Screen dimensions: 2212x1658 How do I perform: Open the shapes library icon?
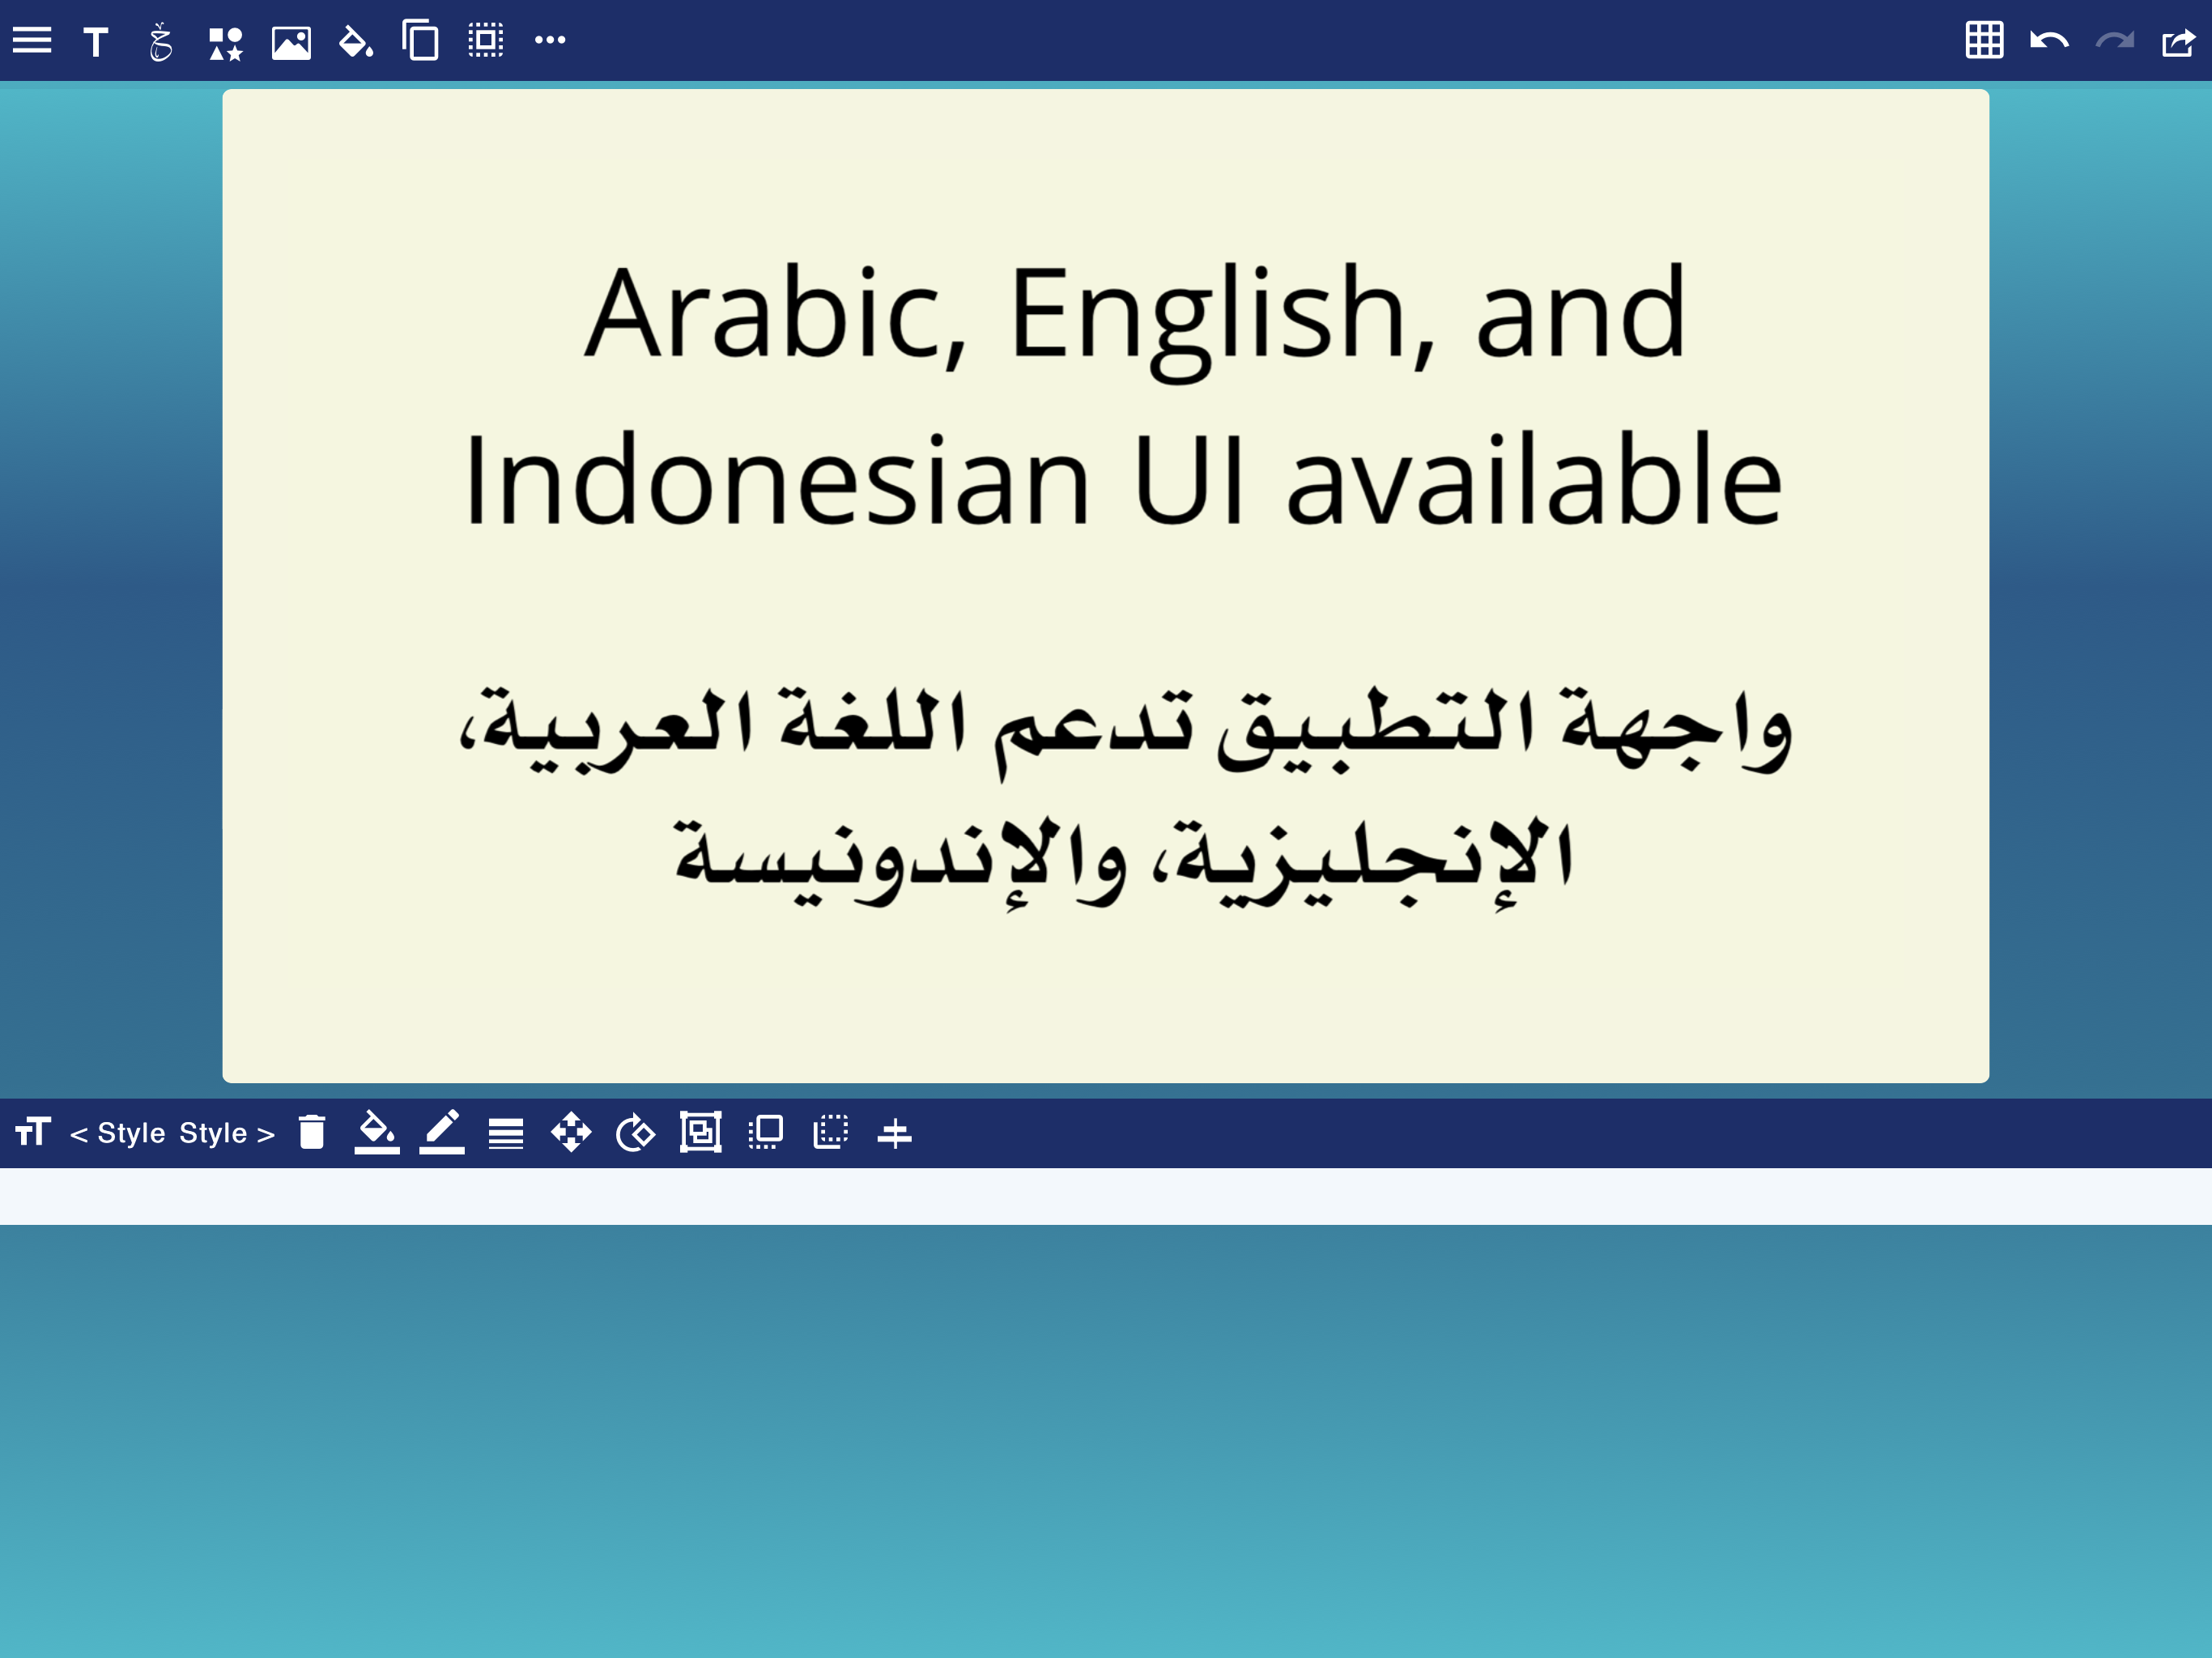[x=225, y=43]
